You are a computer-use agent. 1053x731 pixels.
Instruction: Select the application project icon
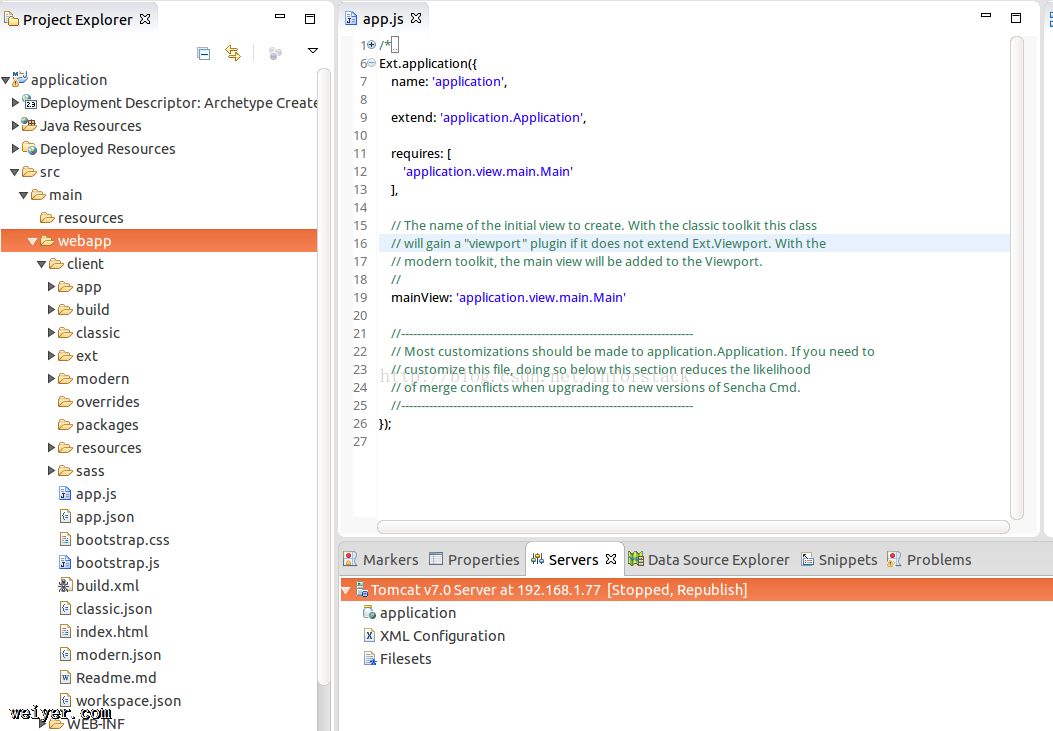(x=20, y=79)
